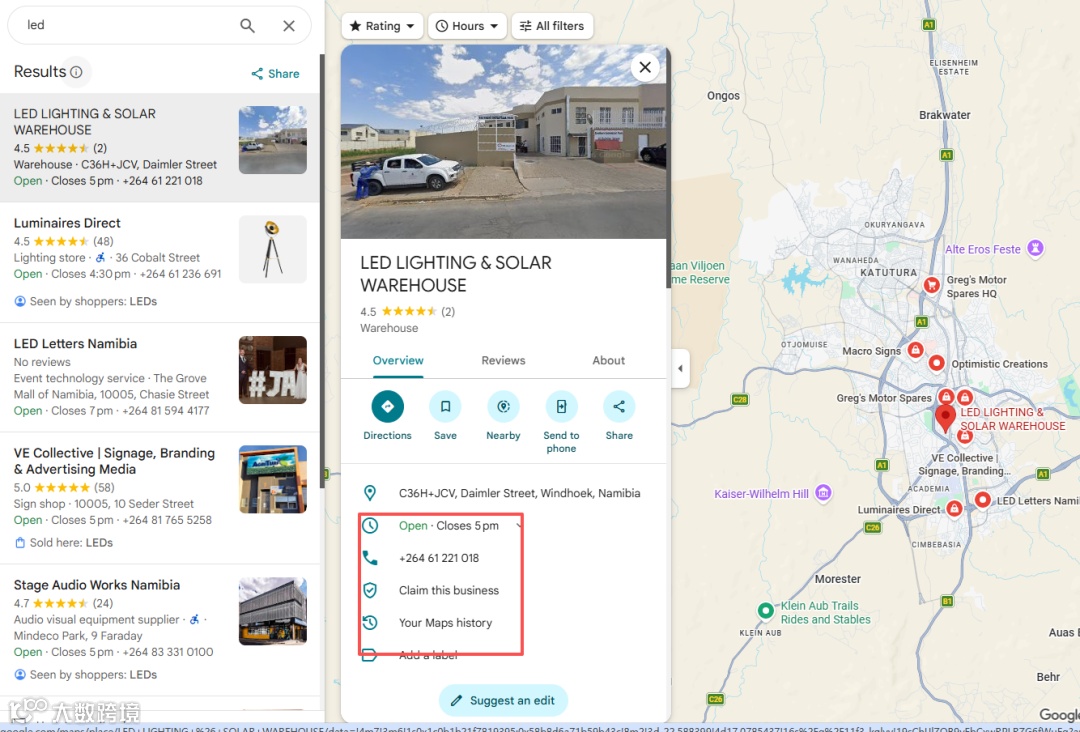
Task: Click the place card scrollbar
Action: coord(668,169)
